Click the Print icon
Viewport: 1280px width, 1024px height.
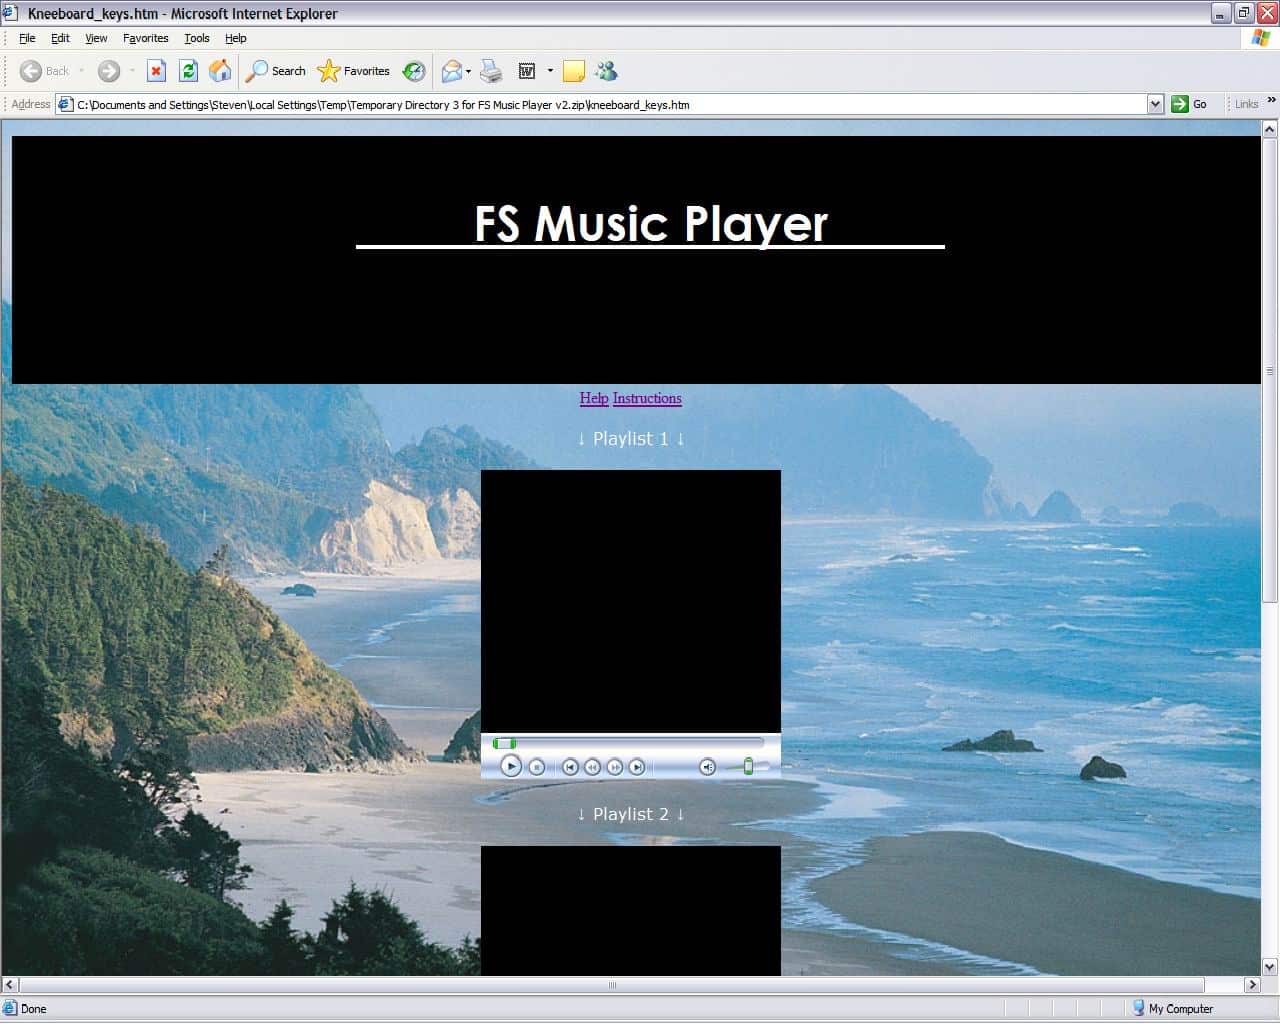[x=490, y=71]
